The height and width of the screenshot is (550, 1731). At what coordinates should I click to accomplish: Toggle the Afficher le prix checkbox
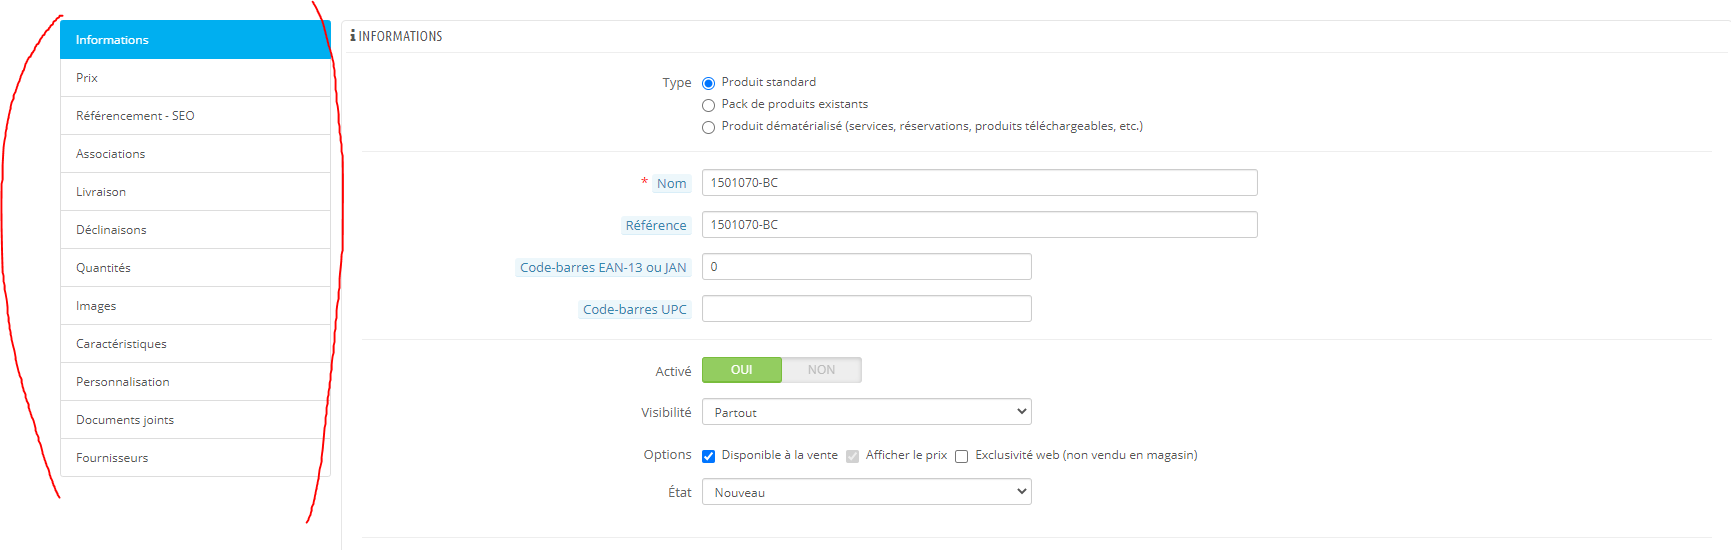pos(853,456)
